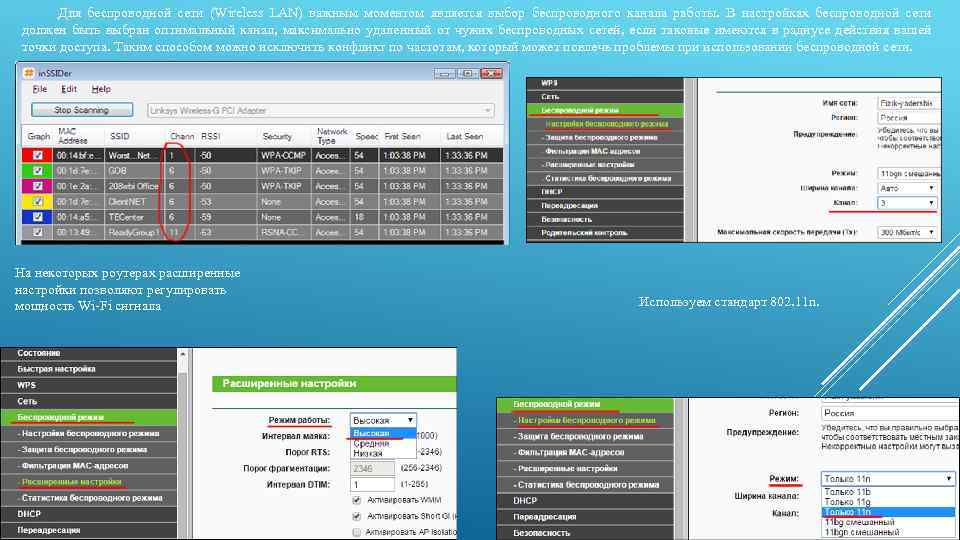Close the inSSIDer window

point(491,73)
